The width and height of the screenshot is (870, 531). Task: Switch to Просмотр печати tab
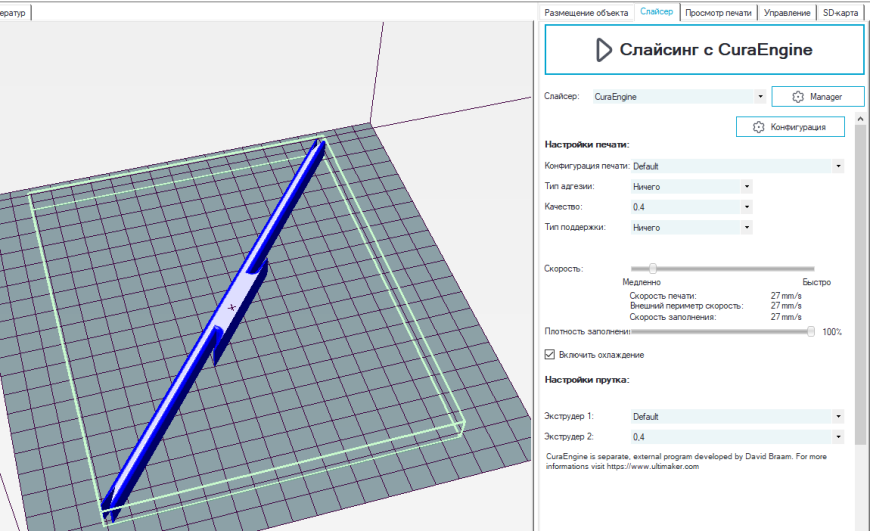point(718,12)
